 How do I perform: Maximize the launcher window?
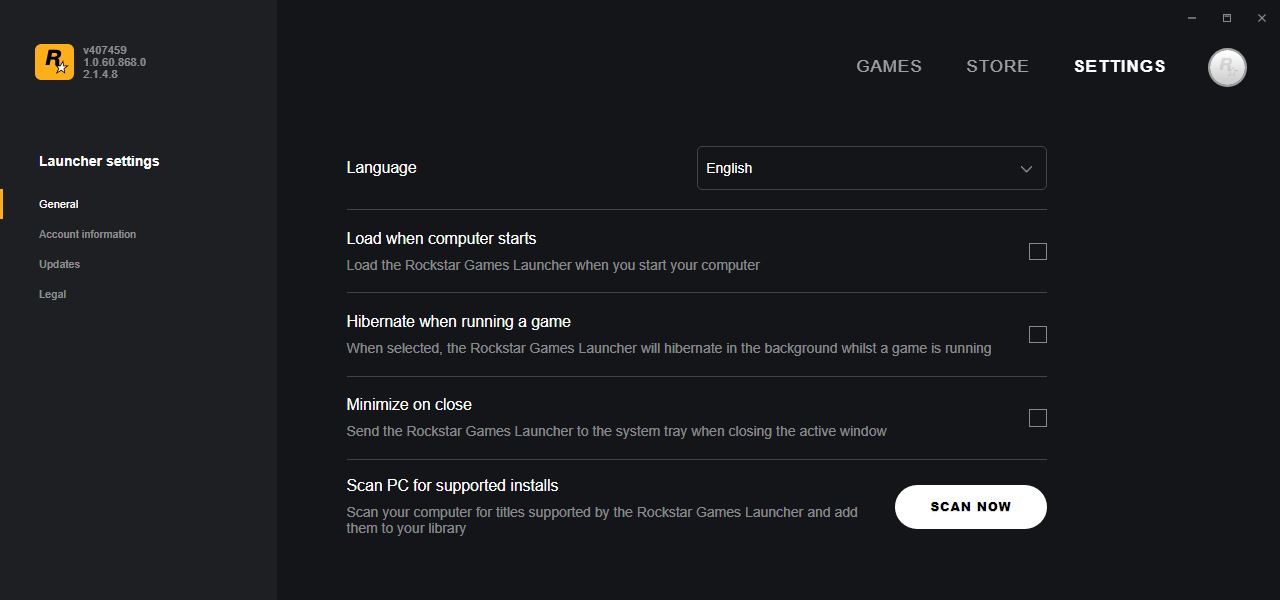(1227, 18)
